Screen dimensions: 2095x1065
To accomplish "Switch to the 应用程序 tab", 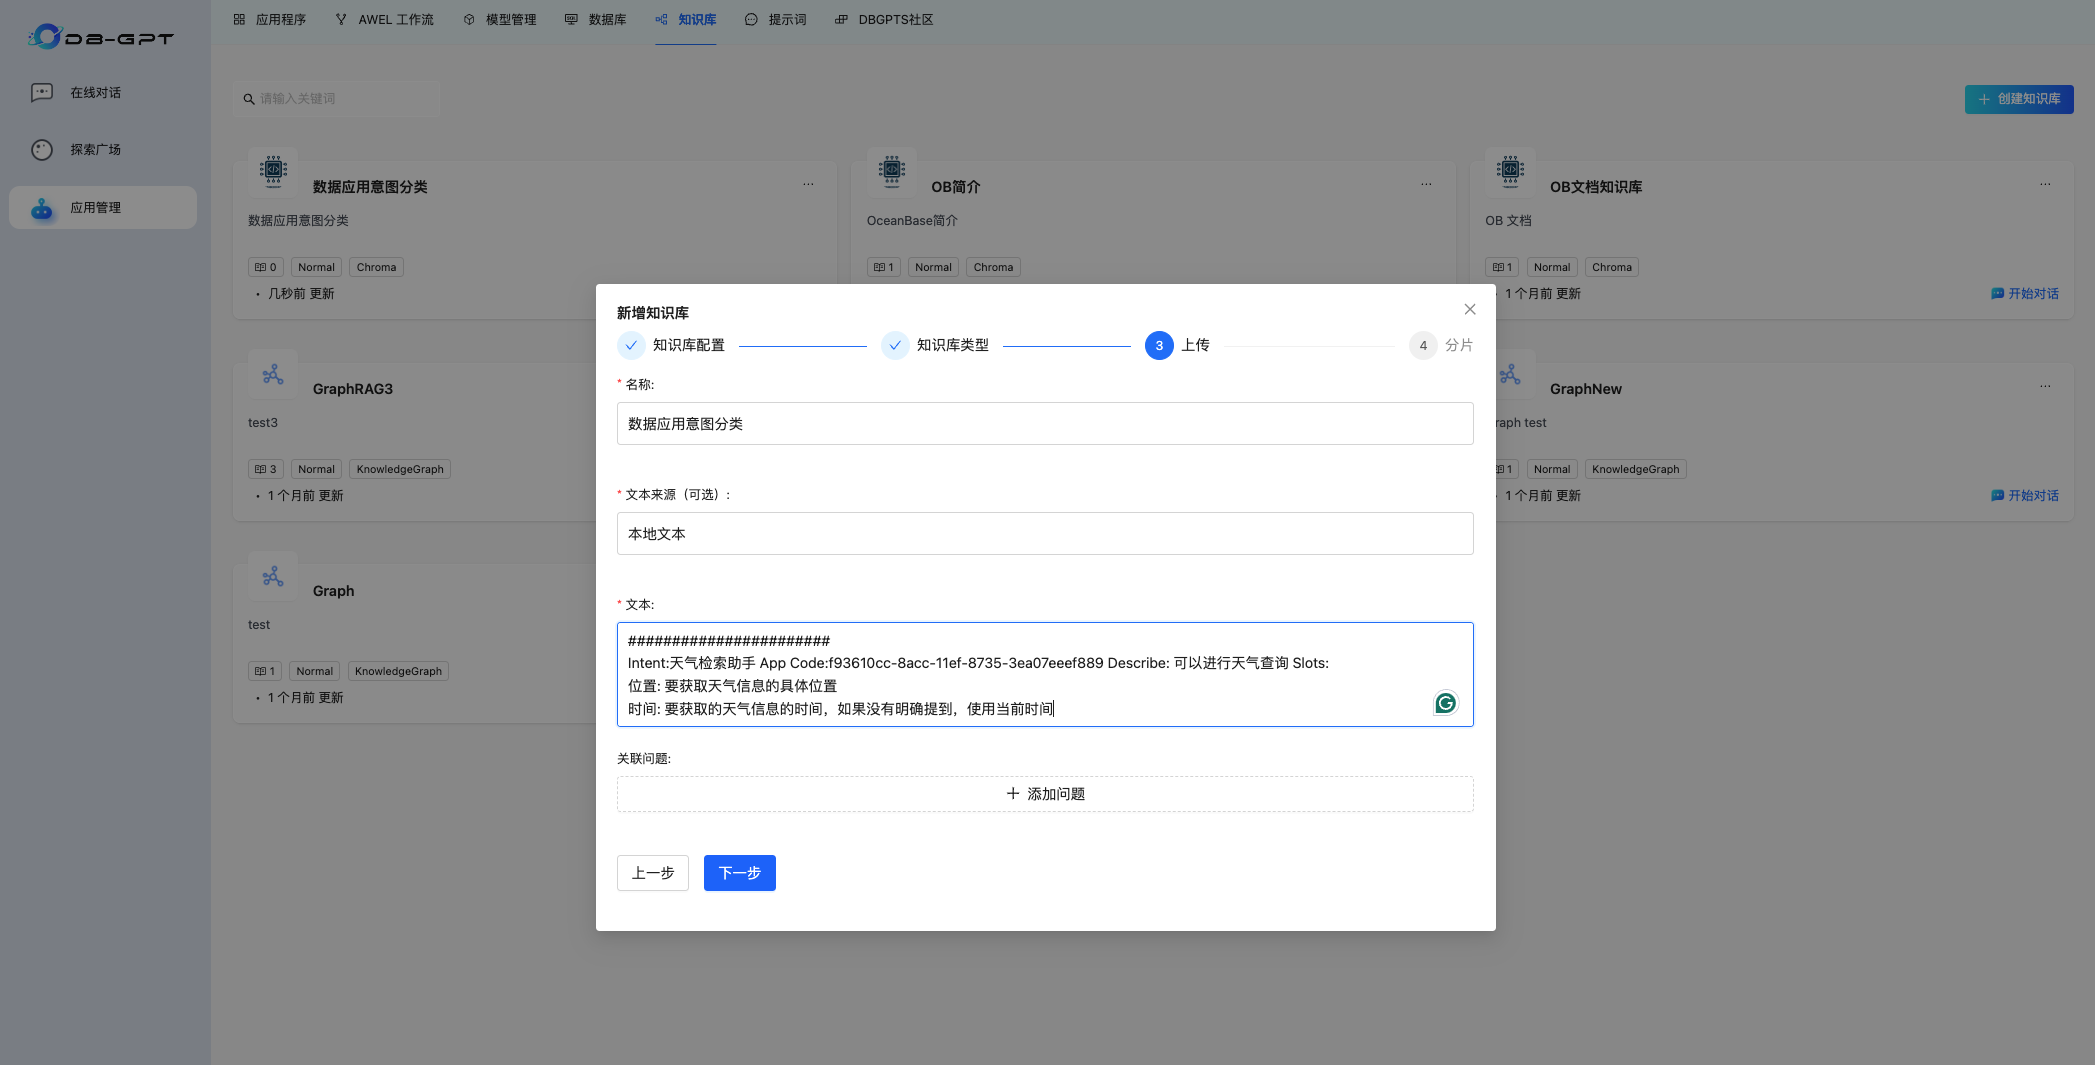I will 269,20.
